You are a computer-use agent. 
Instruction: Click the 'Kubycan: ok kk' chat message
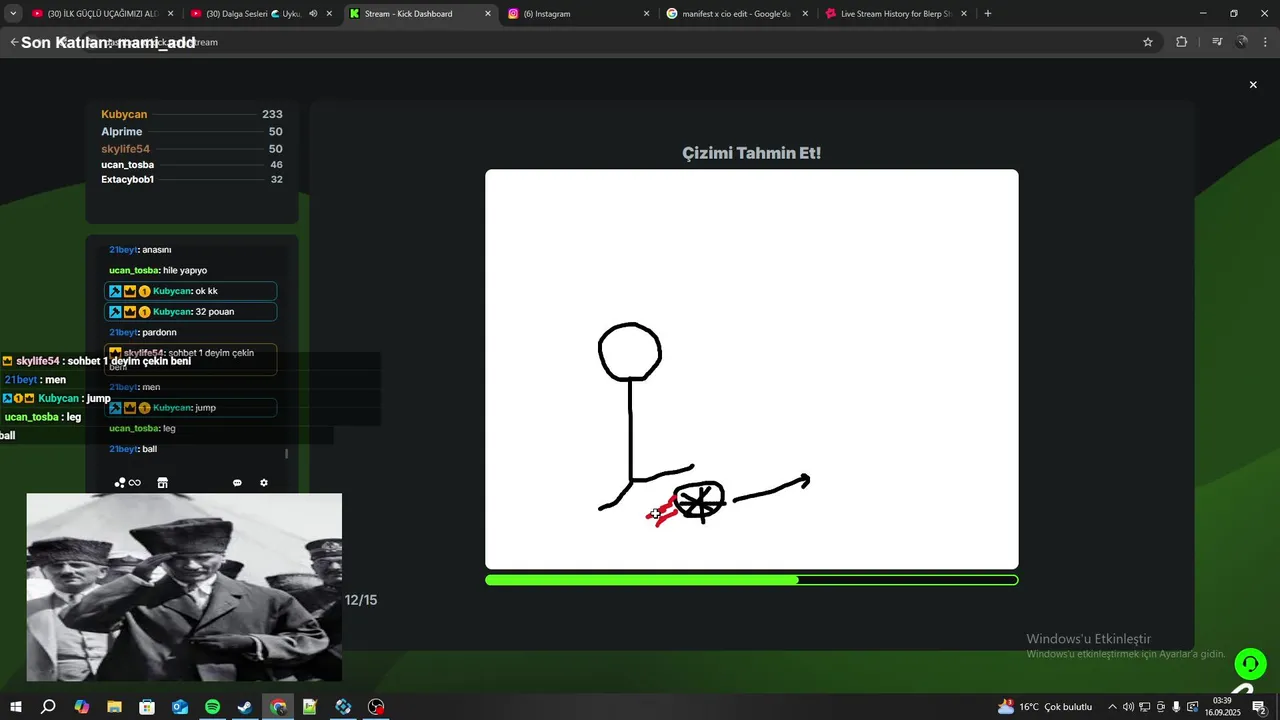tap(190, 291)
